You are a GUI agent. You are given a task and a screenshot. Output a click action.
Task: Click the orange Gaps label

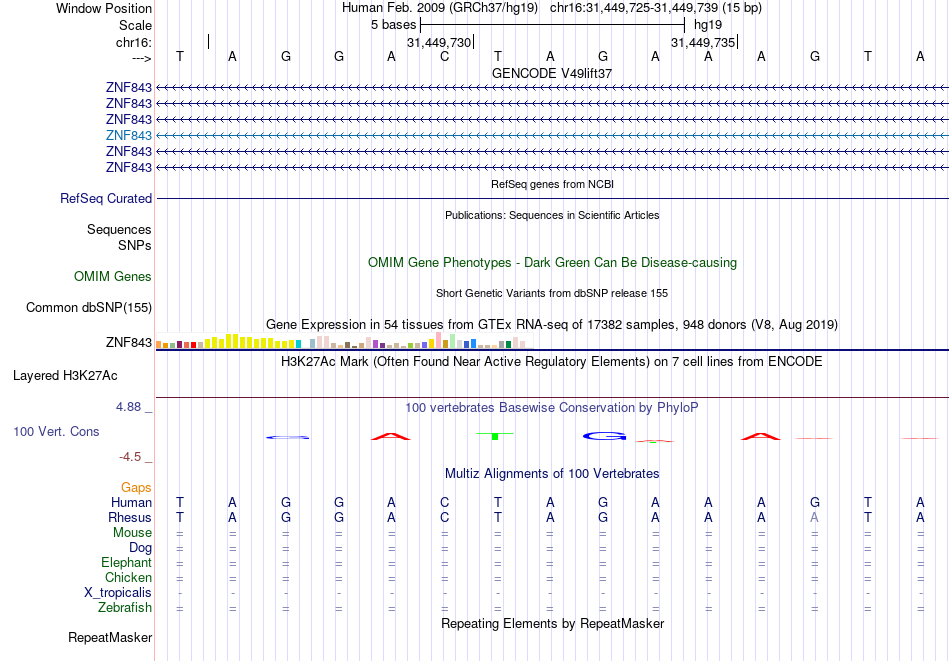[x=136, y=487]
